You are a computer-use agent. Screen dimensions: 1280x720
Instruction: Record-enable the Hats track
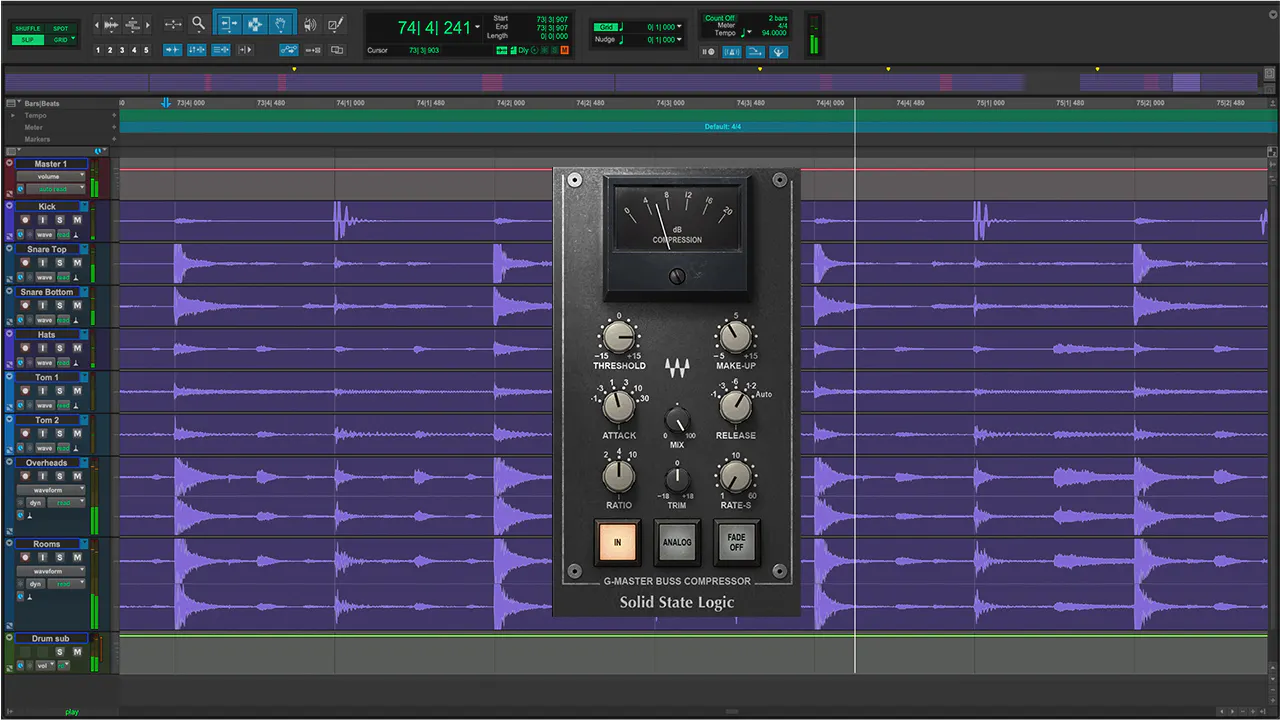click(x=25, y=348)
